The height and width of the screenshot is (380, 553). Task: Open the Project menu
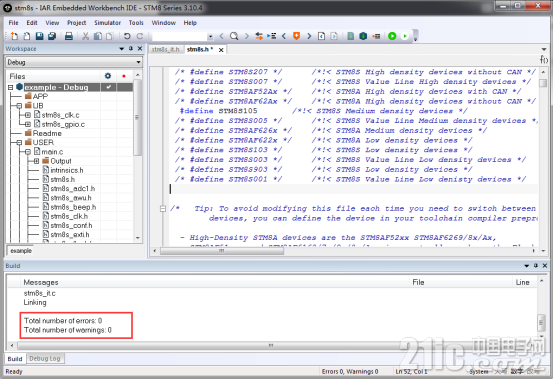point(77,23)
